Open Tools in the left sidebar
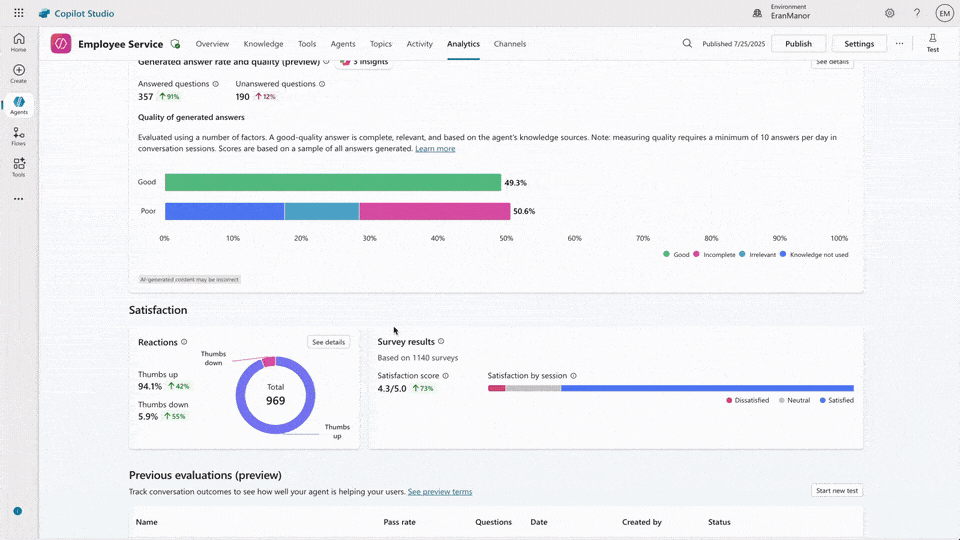 tap(18, 167)
